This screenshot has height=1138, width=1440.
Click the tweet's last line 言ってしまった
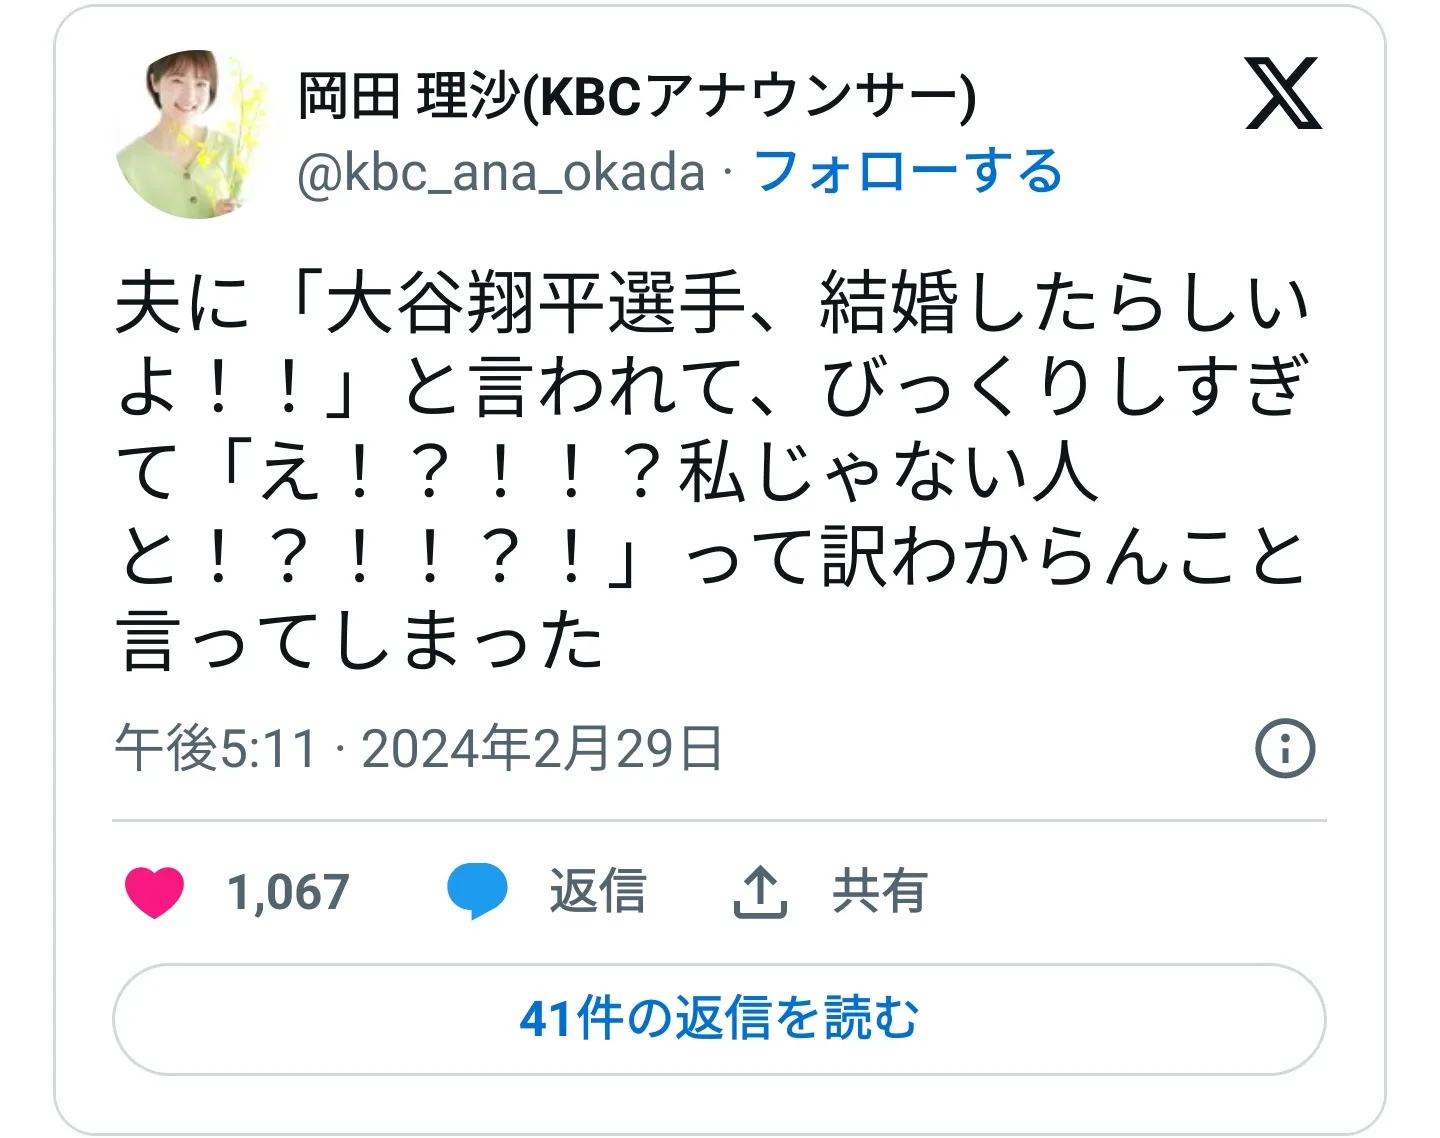coord(361,640)
